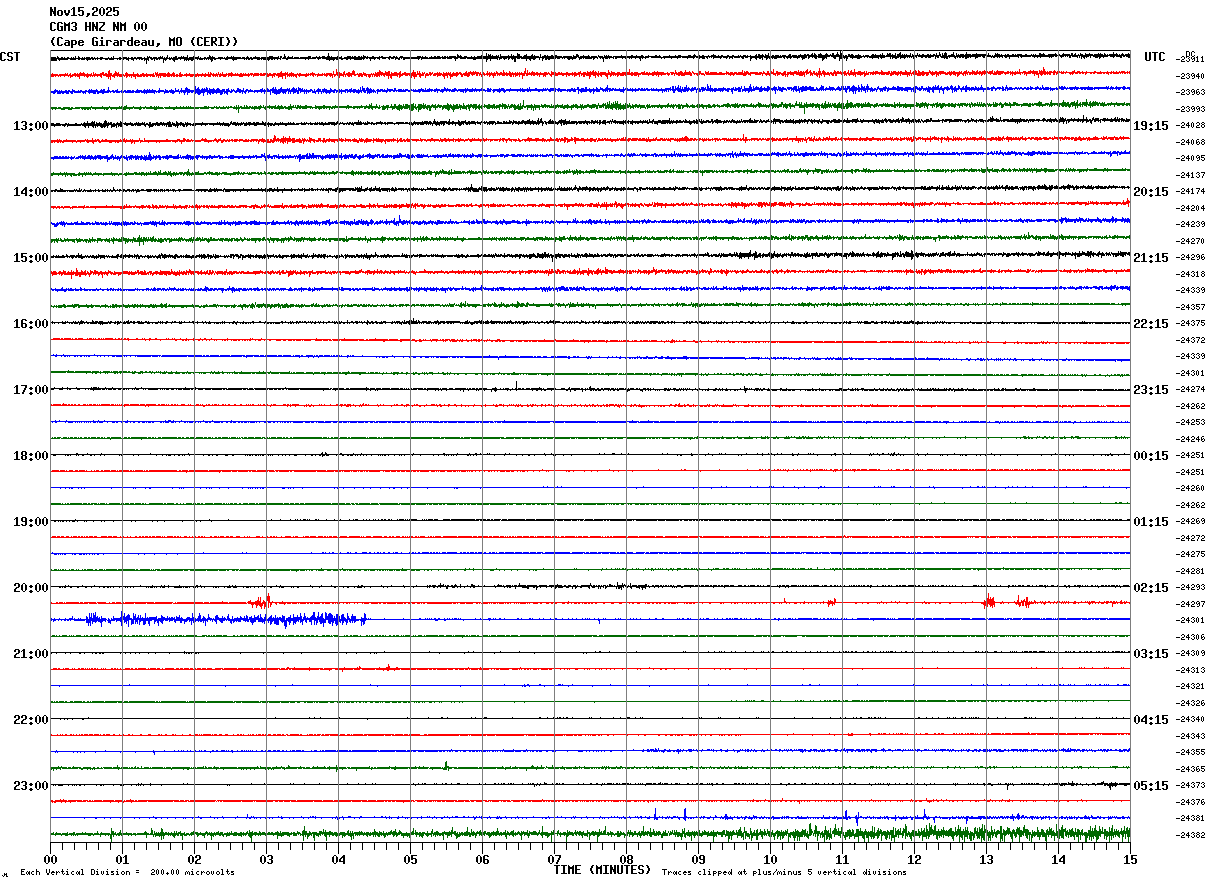Click the 13:00 CST hour label
Viewport: 1210px width, 886px height.
pos(30,126)
